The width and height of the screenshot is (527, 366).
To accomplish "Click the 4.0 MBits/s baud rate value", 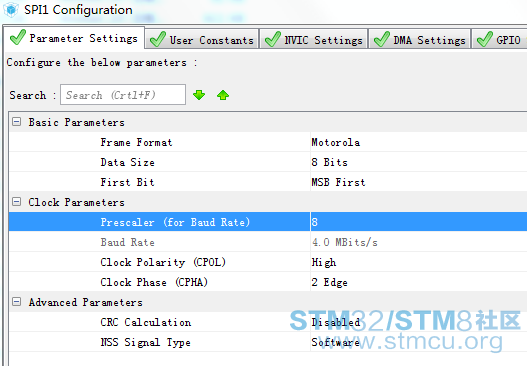I will click(345, 242).
